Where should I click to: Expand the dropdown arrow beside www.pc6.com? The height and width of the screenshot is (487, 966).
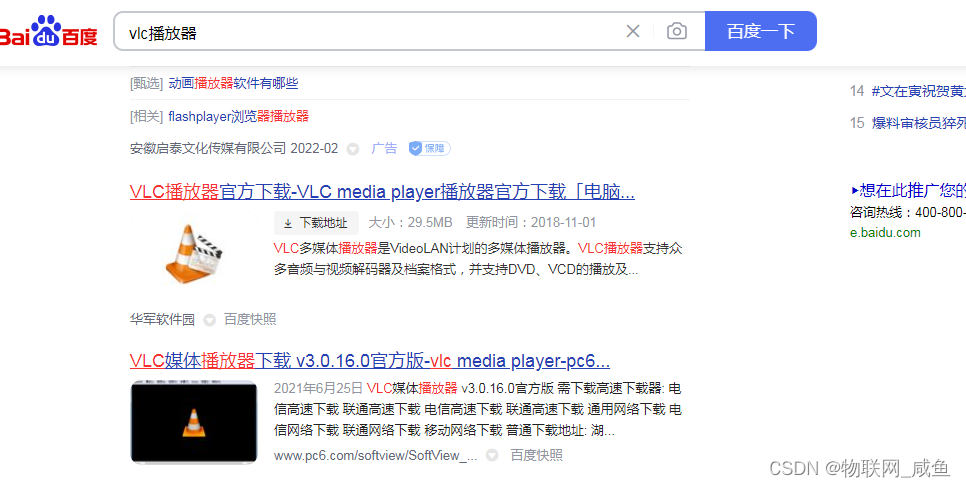[x=492, y=456]
